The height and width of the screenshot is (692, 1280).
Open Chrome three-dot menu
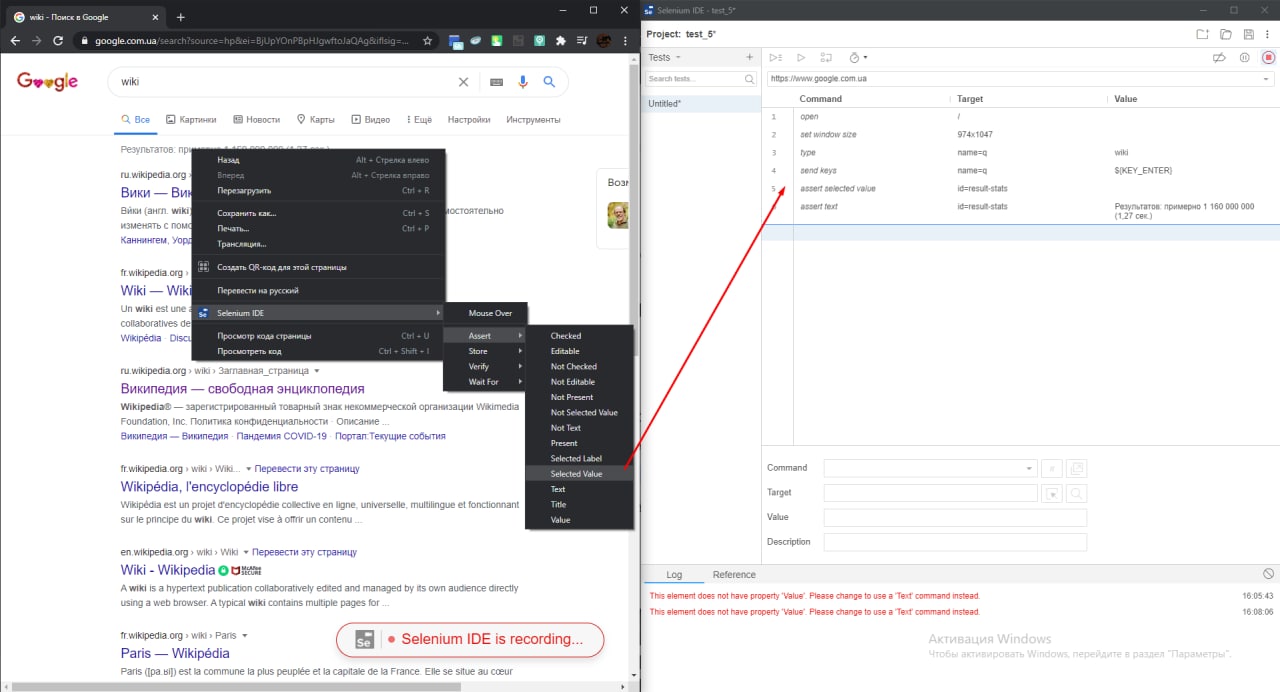627,40
